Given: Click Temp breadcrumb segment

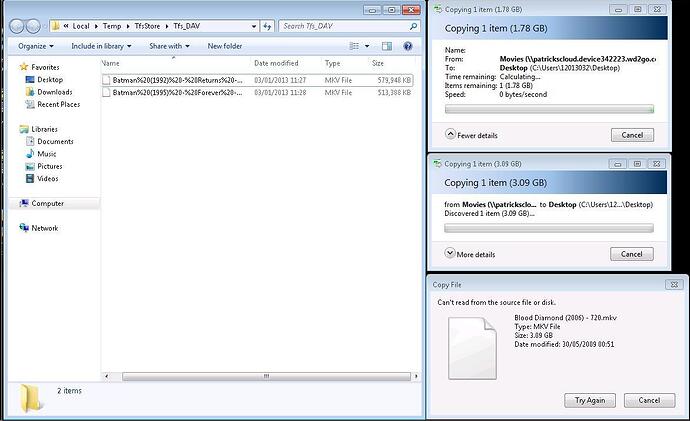Looking at the screenshot, I should click(112, 26).
